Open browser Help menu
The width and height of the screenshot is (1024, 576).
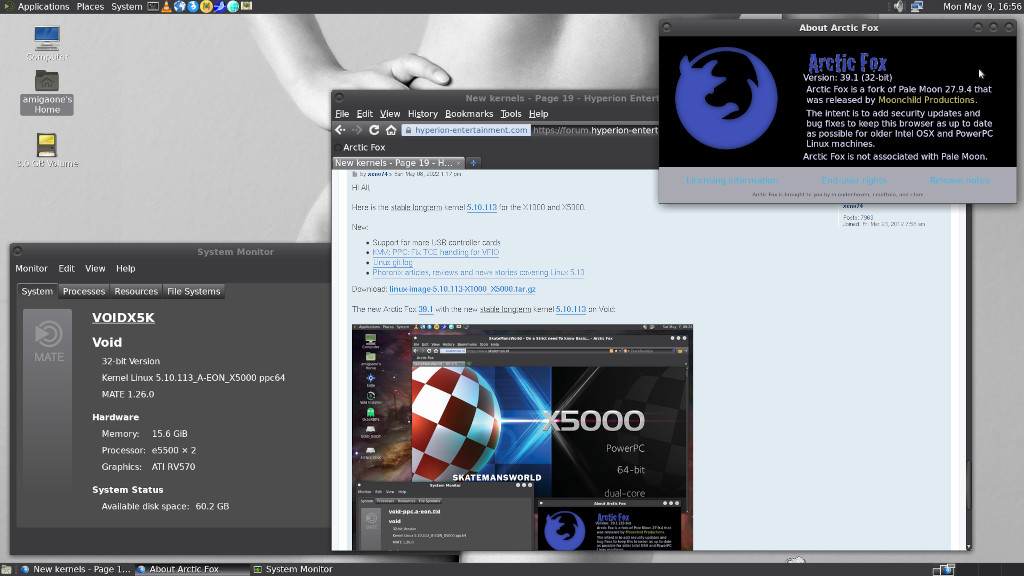click(538, 114)
